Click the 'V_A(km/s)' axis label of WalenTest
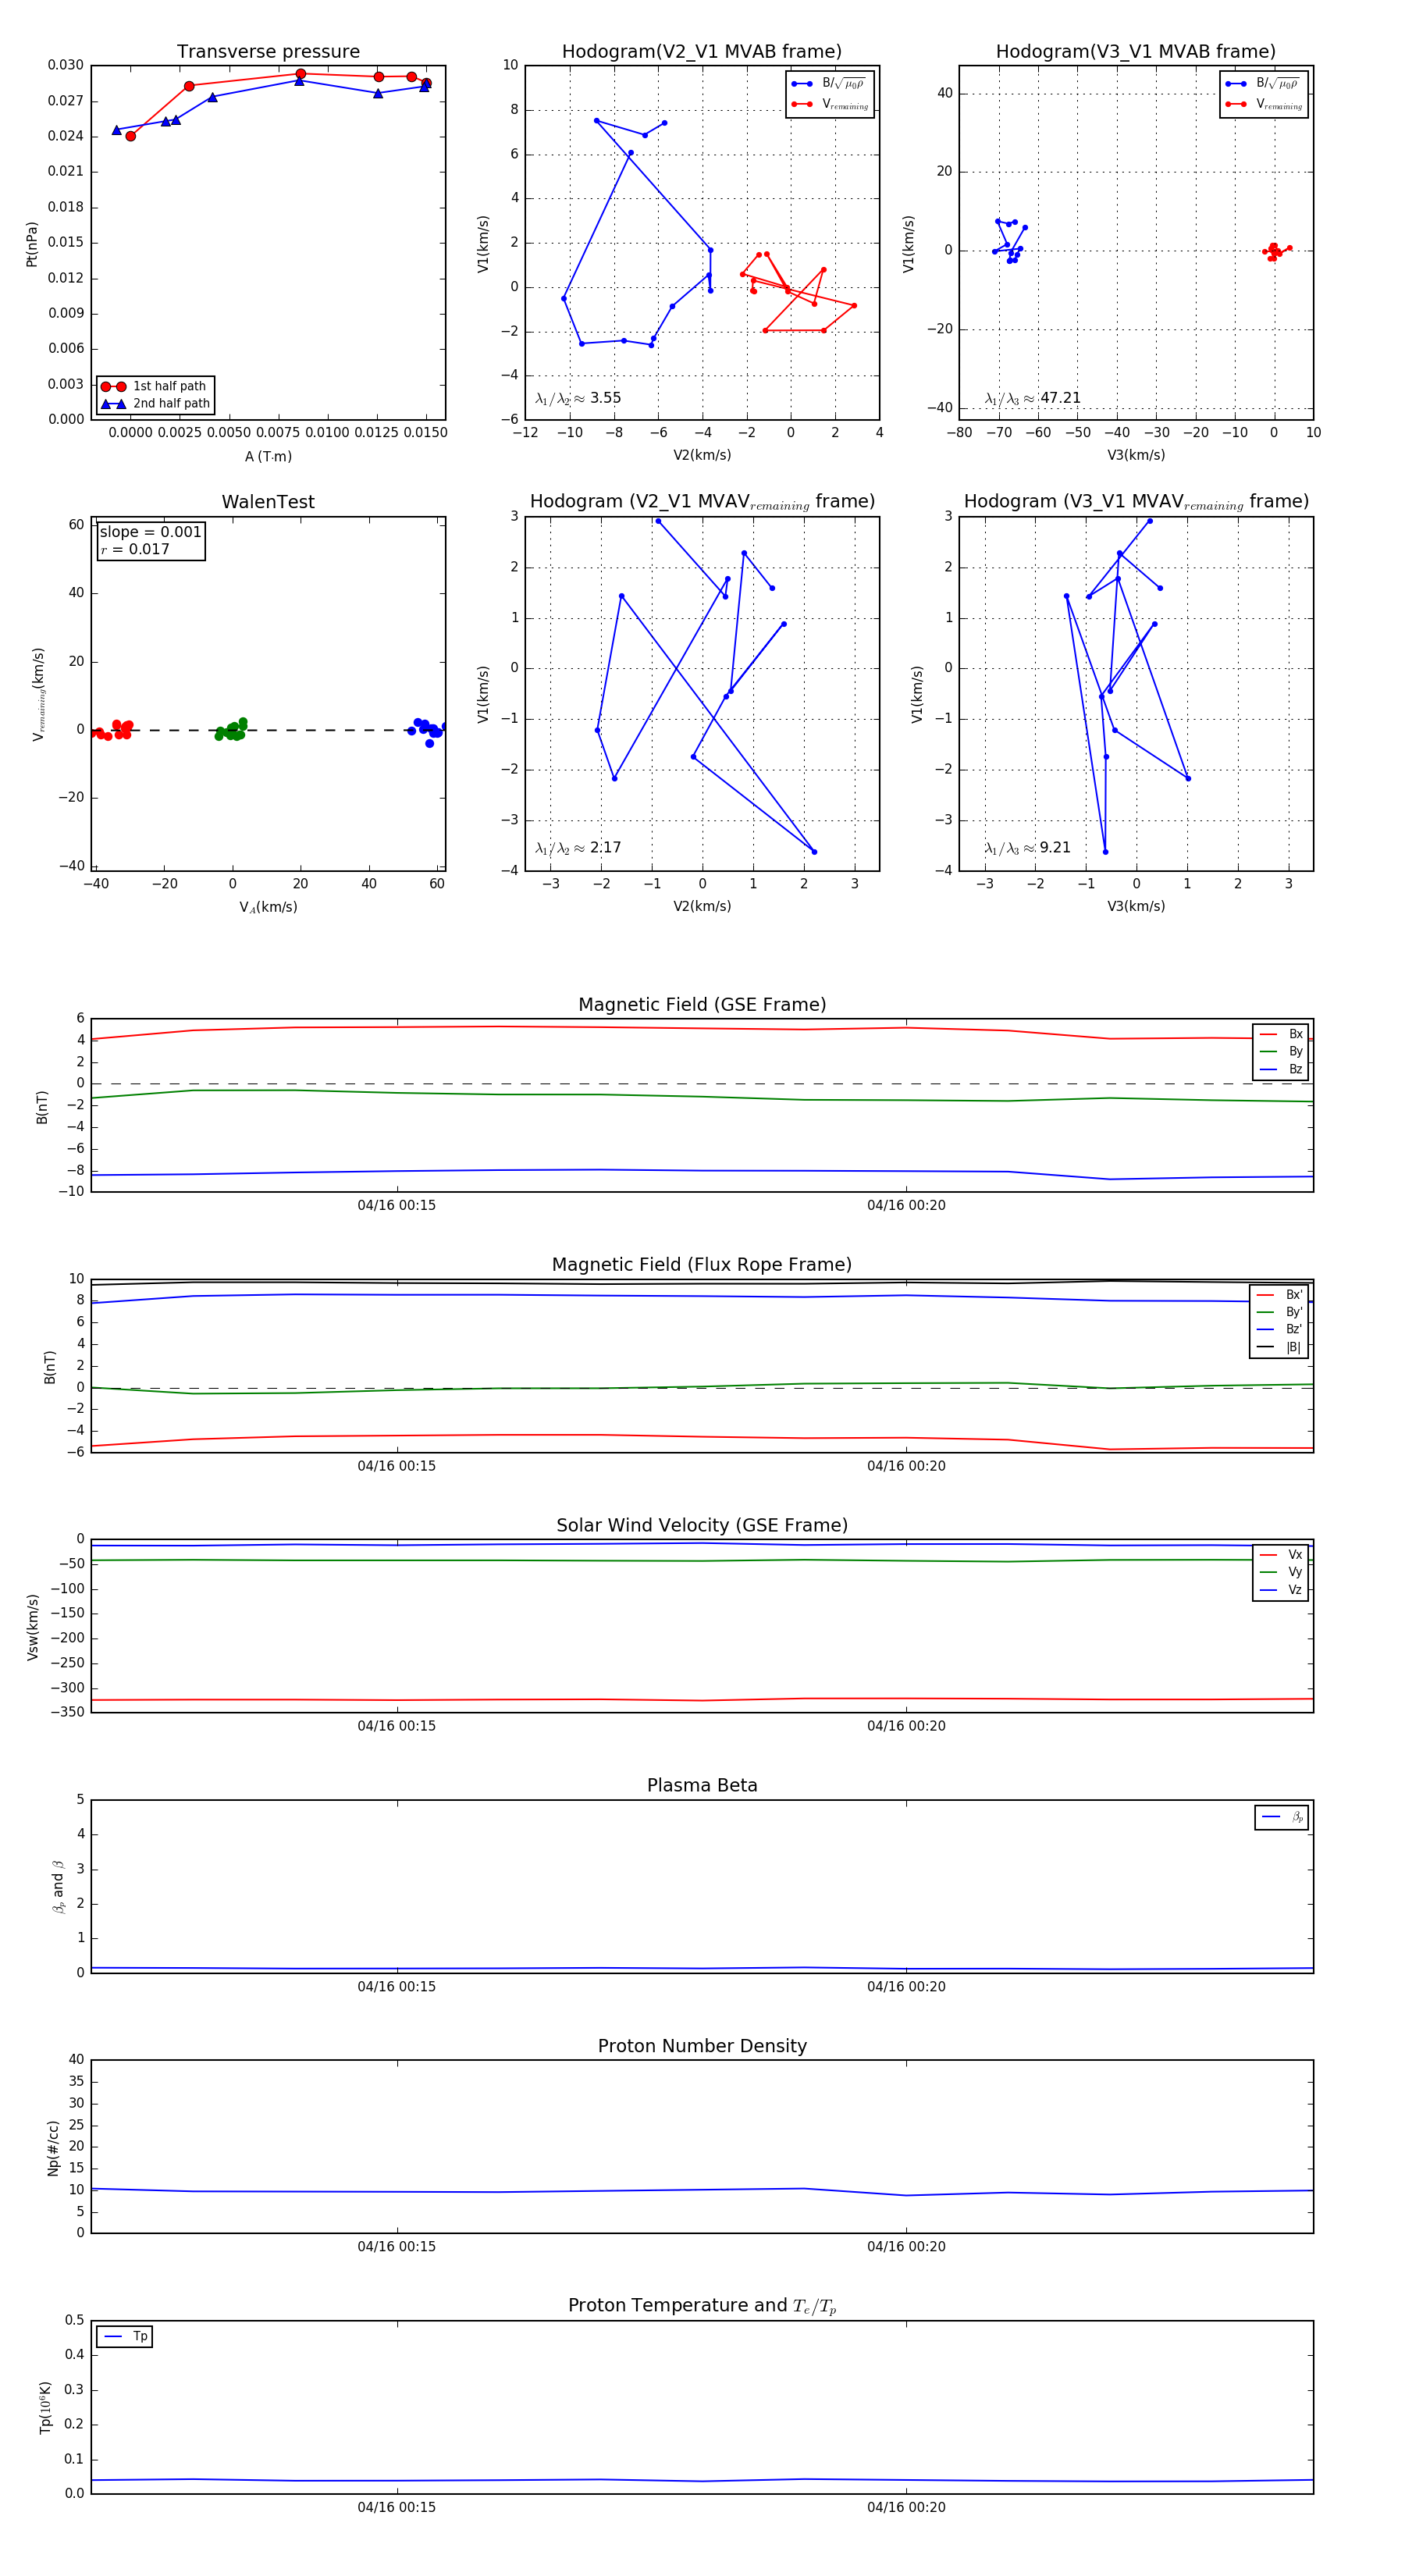Viewport: 1405px width, 2576px height. (x=268, y=908)
